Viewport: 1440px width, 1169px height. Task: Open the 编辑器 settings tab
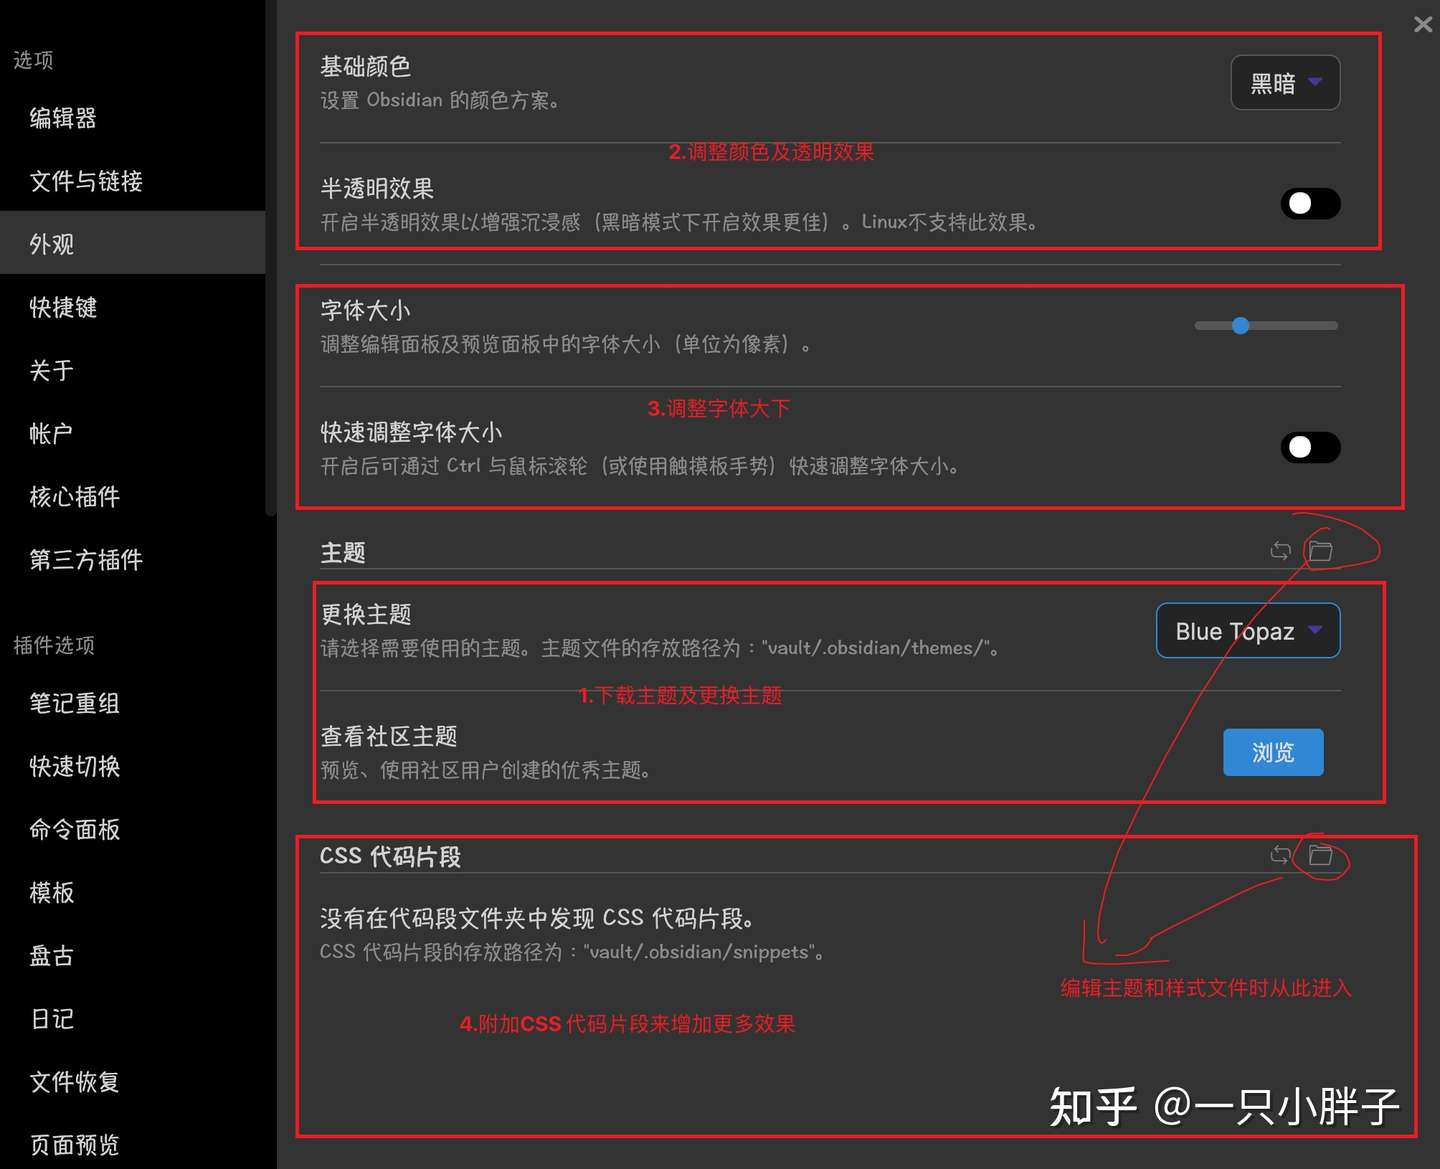click(133, 118)
